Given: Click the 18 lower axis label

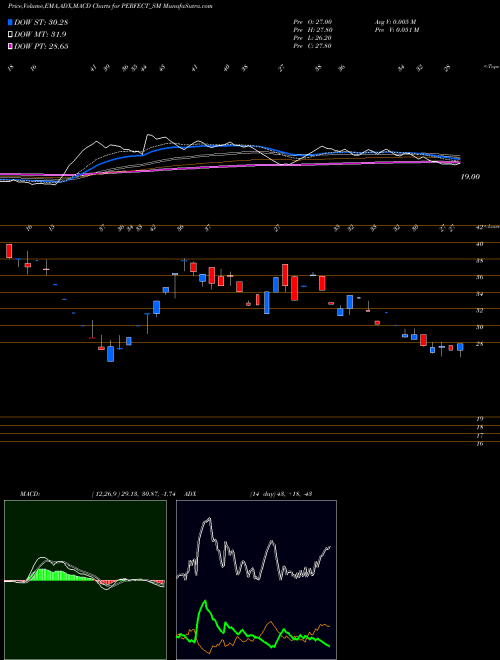Looking at the screenshot, I should [x=479, y=427].
